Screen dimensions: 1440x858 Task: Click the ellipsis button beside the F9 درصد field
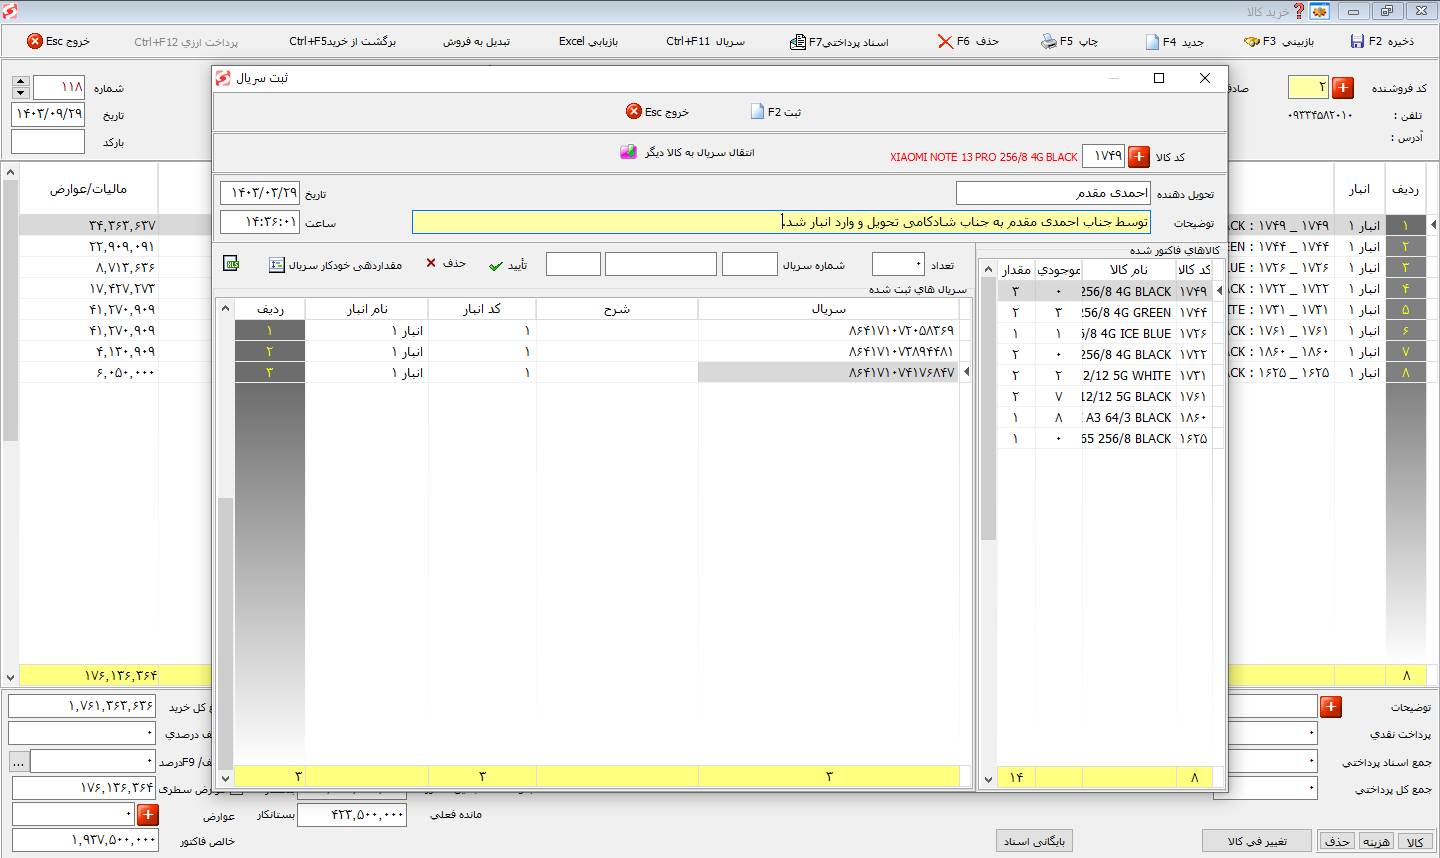pyautogui.click(x=19, y=762)
